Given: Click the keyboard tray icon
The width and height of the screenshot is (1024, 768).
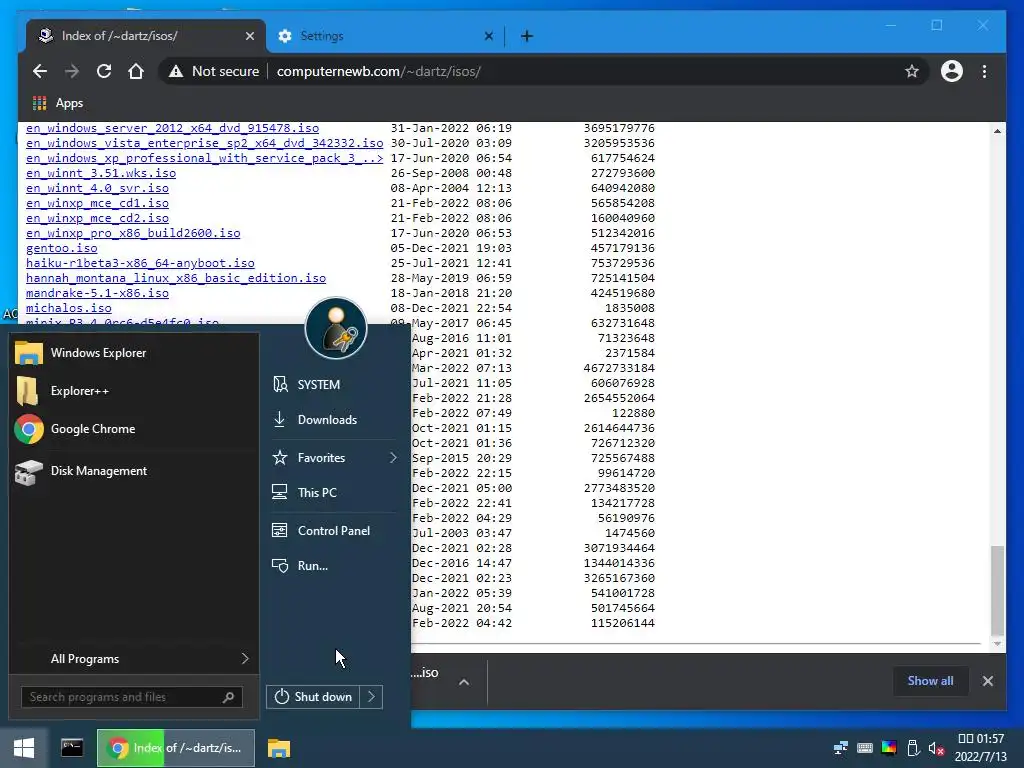Looking at the screenshot, I should coord(865,748).
